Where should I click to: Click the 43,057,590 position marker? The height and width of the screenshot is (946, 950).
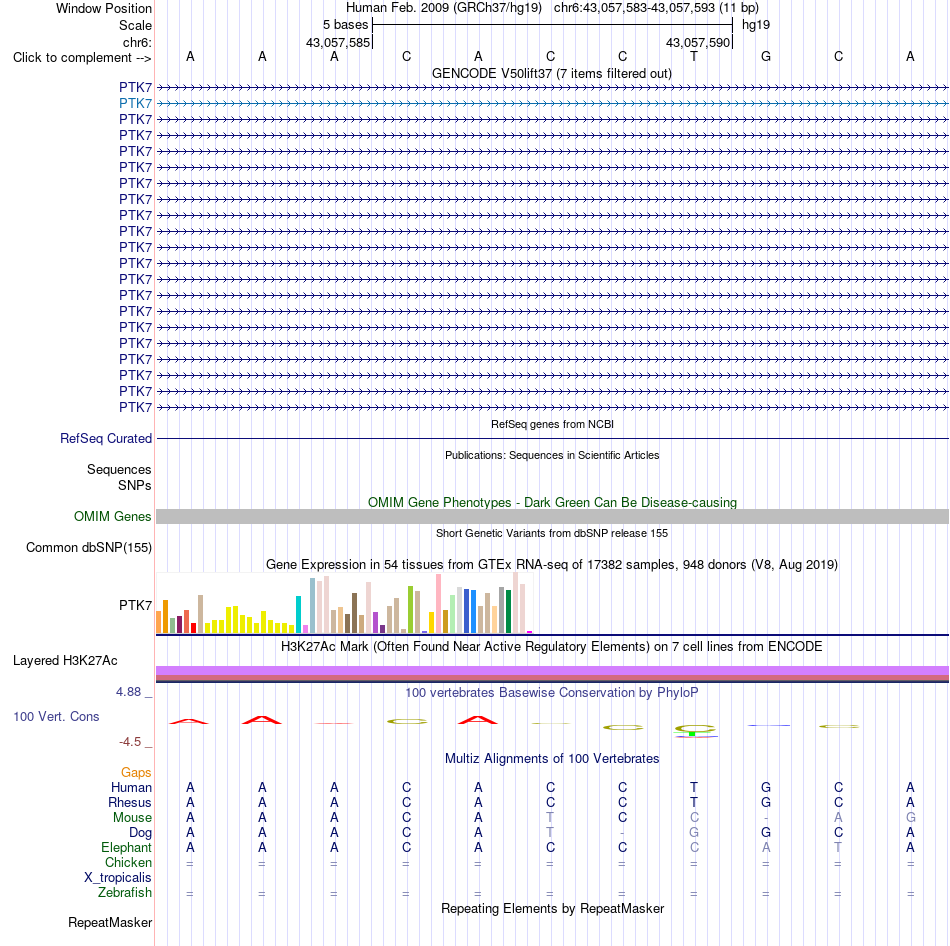tap(698, 42)
